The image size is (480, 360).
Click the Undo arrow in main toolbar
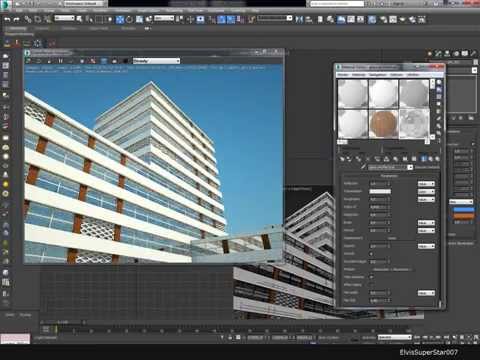[x=7, y=20]
